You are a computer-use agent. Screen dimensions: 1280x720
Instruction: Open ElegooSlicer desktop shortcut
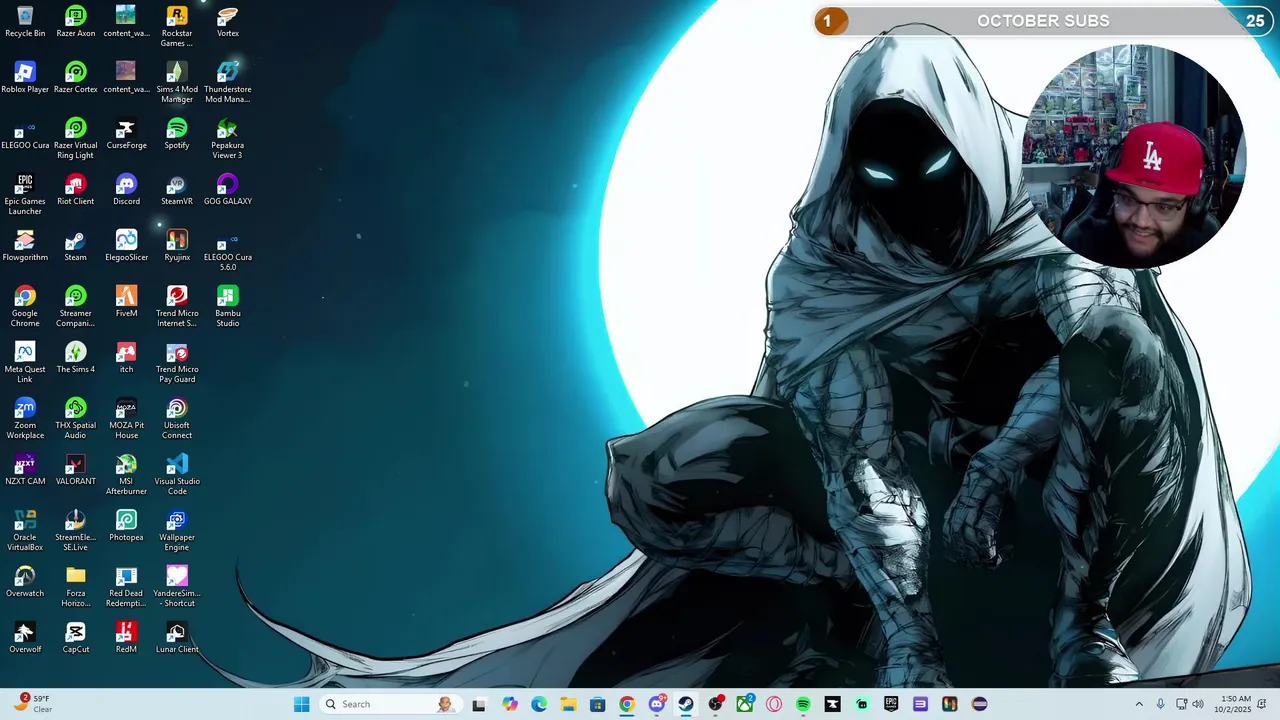126,245
